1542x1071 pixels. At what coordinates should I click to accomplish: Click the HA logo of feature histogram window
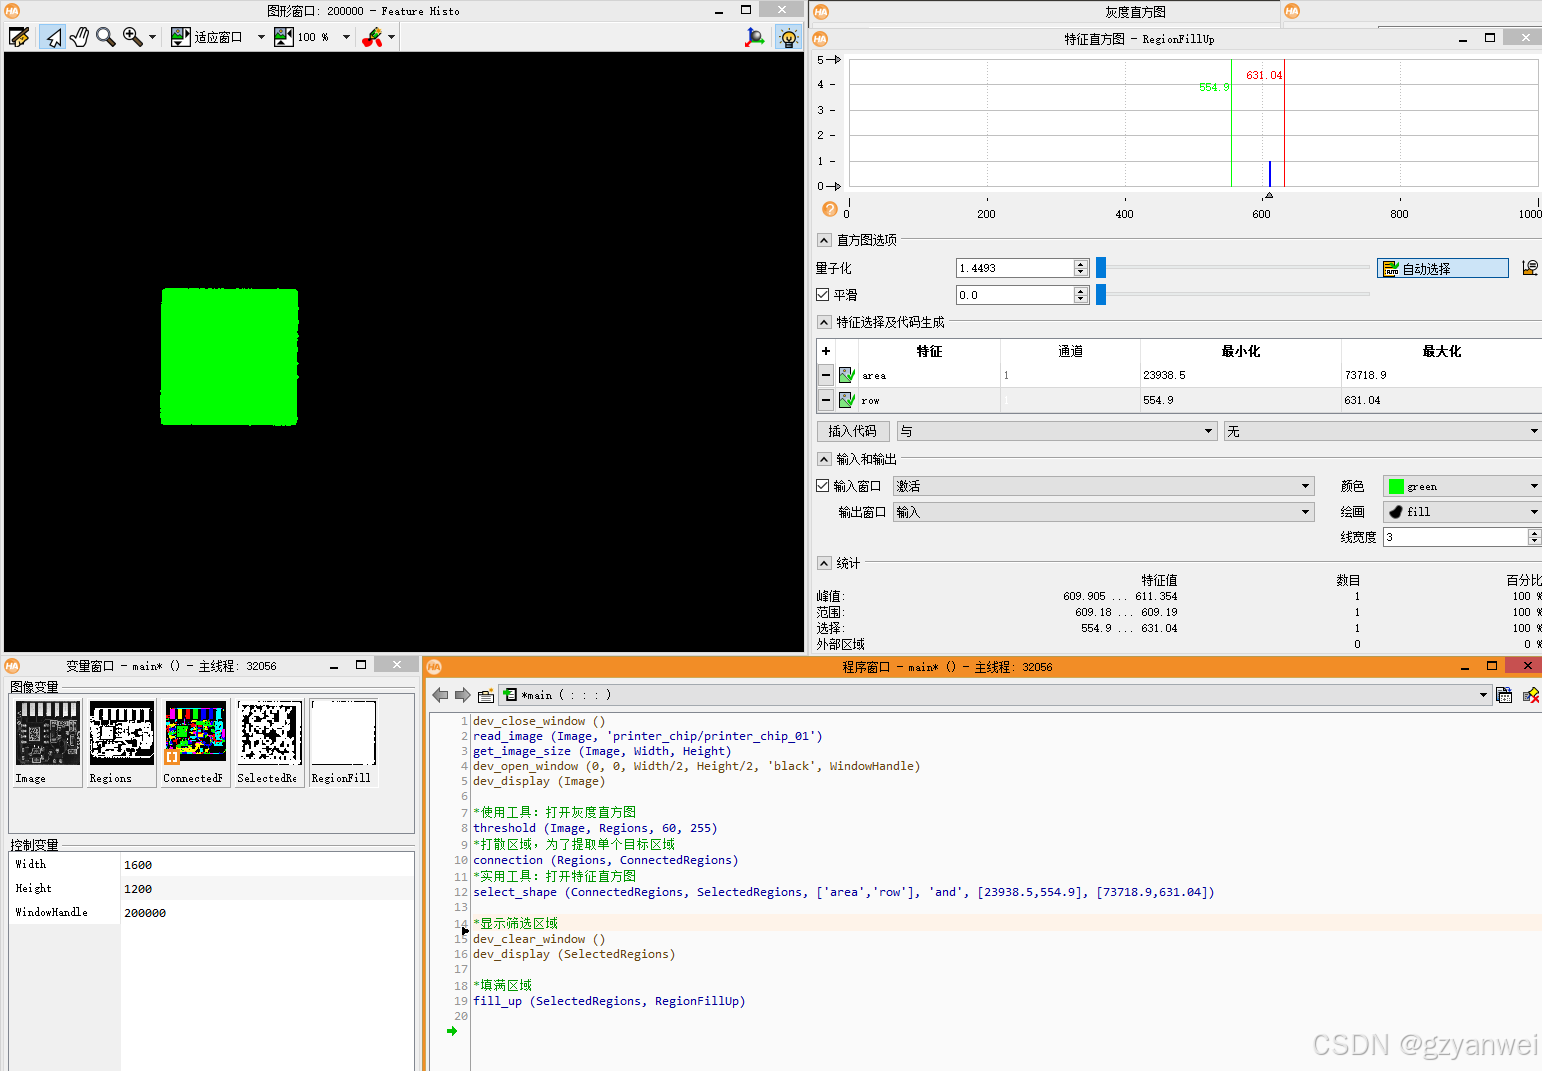[x=821, y=39]
